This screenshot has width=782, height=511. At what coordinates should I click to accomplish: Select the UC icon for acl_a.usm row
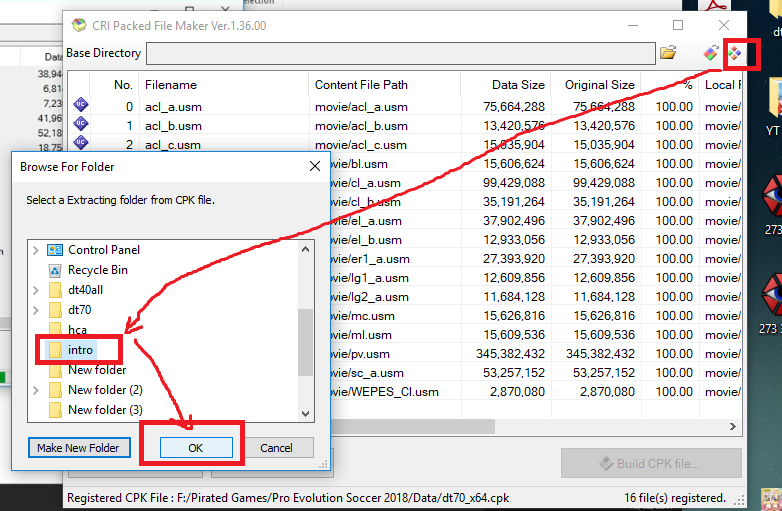(x=81, y=104)
